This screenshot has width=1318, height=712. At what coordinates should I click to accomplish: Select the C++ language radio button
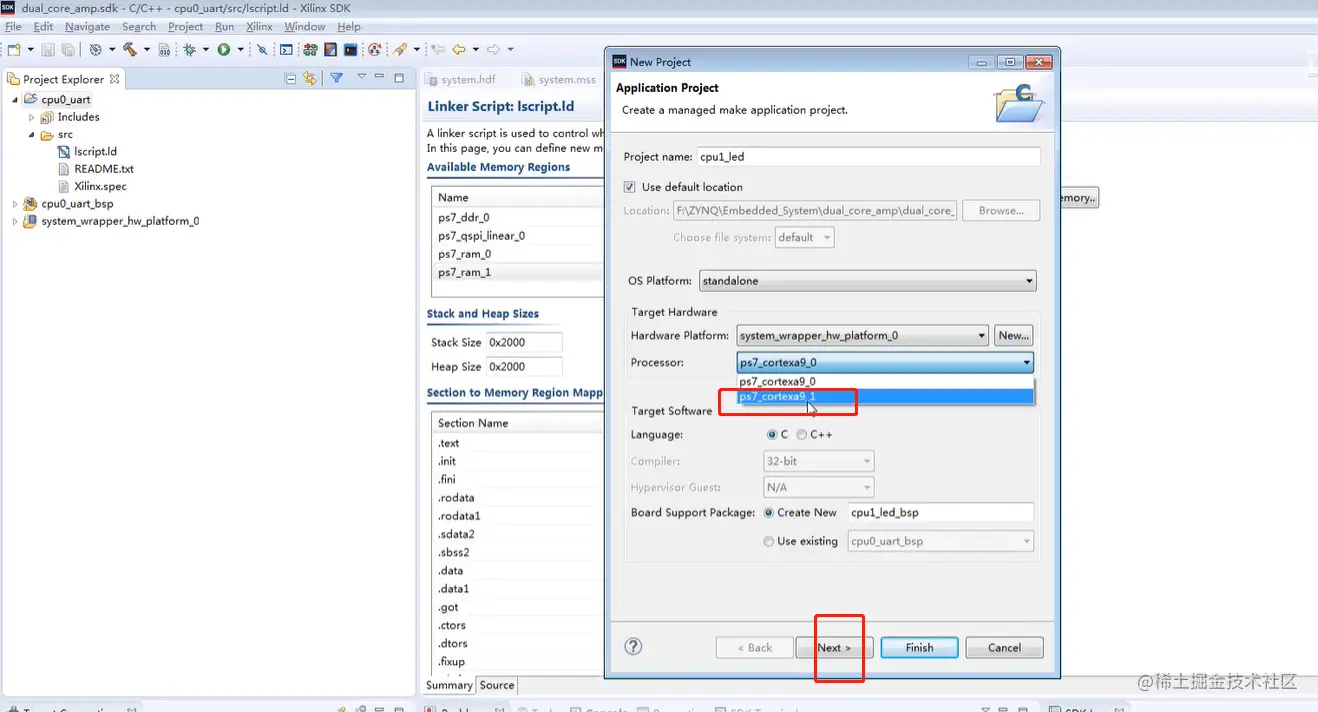click(802, 435)
